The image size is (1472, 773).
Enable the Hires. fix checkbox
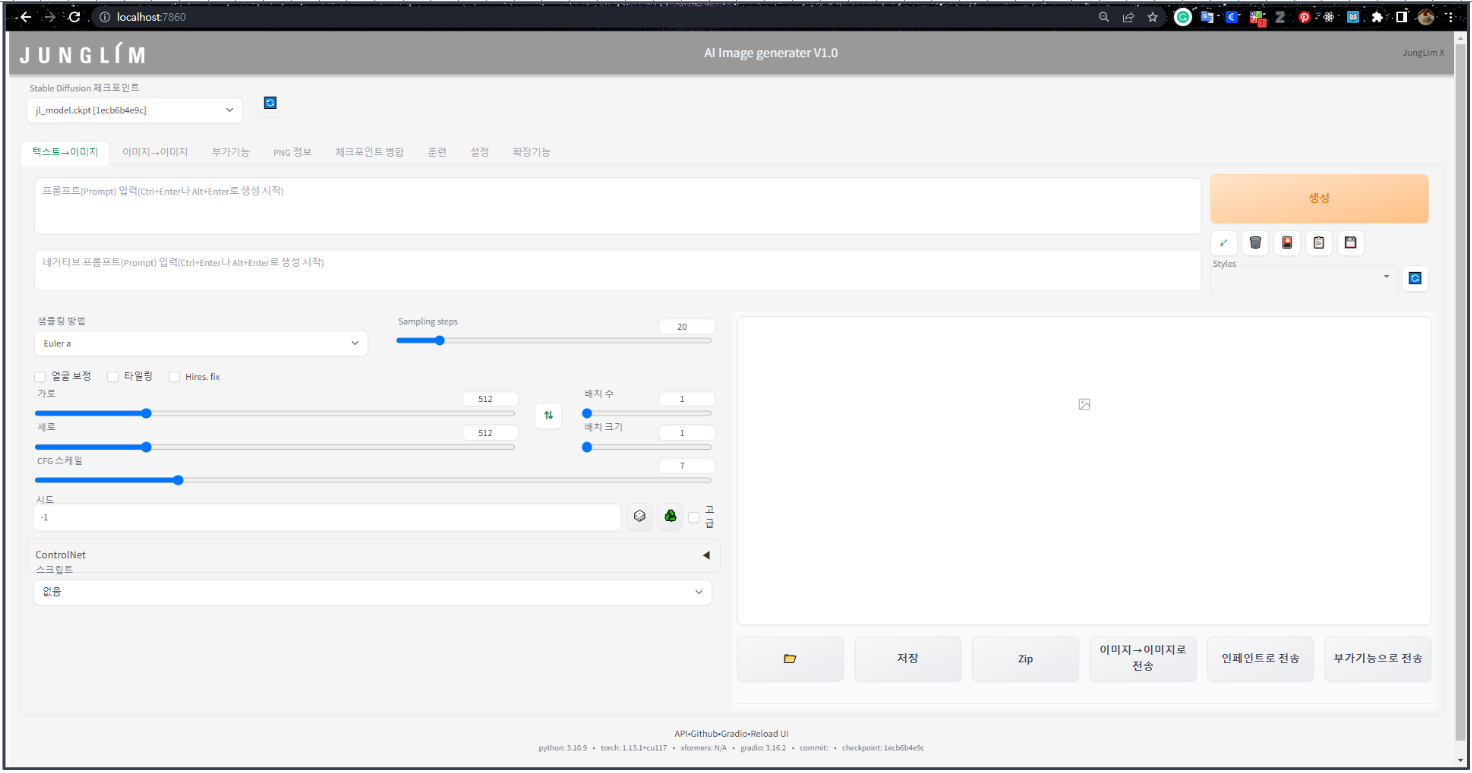point(175,377)
